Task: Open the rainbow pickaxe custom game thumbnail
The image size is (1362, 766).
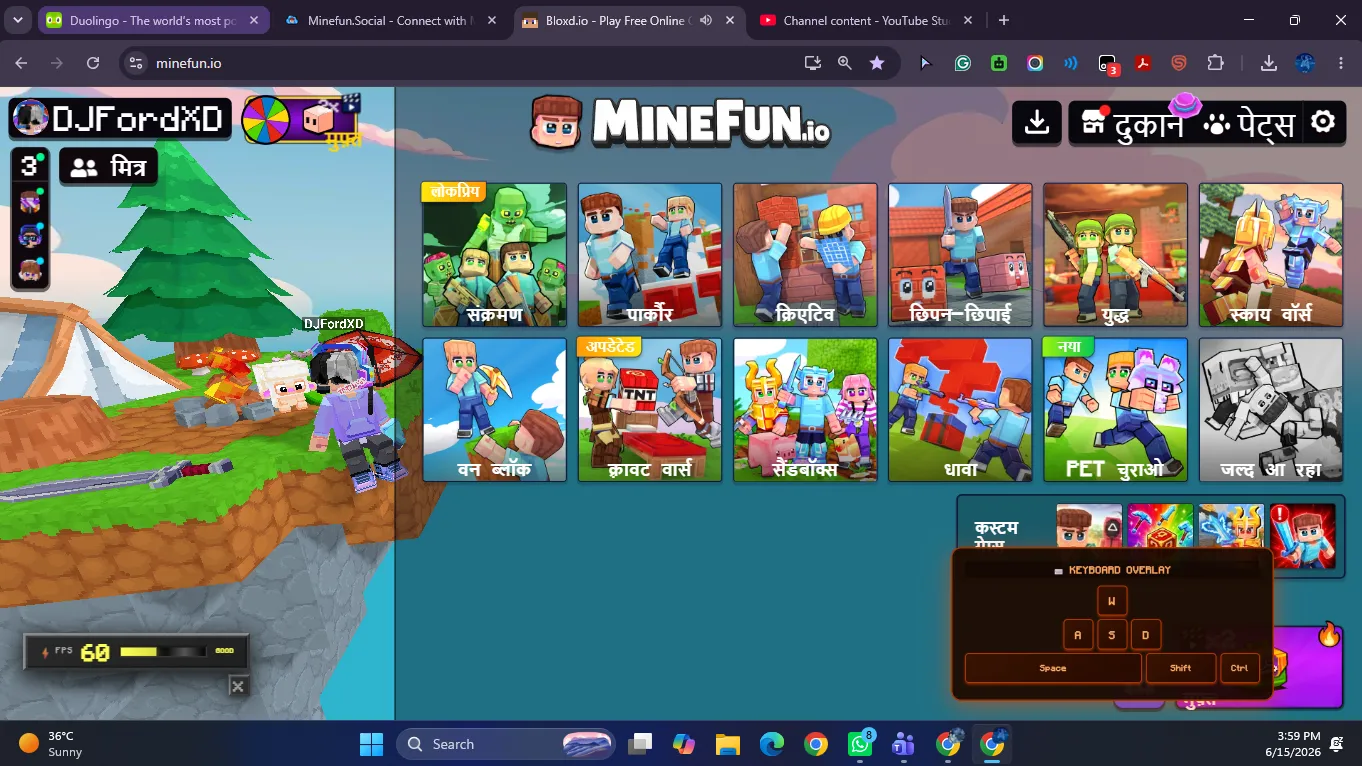Action: (1161, 526)
